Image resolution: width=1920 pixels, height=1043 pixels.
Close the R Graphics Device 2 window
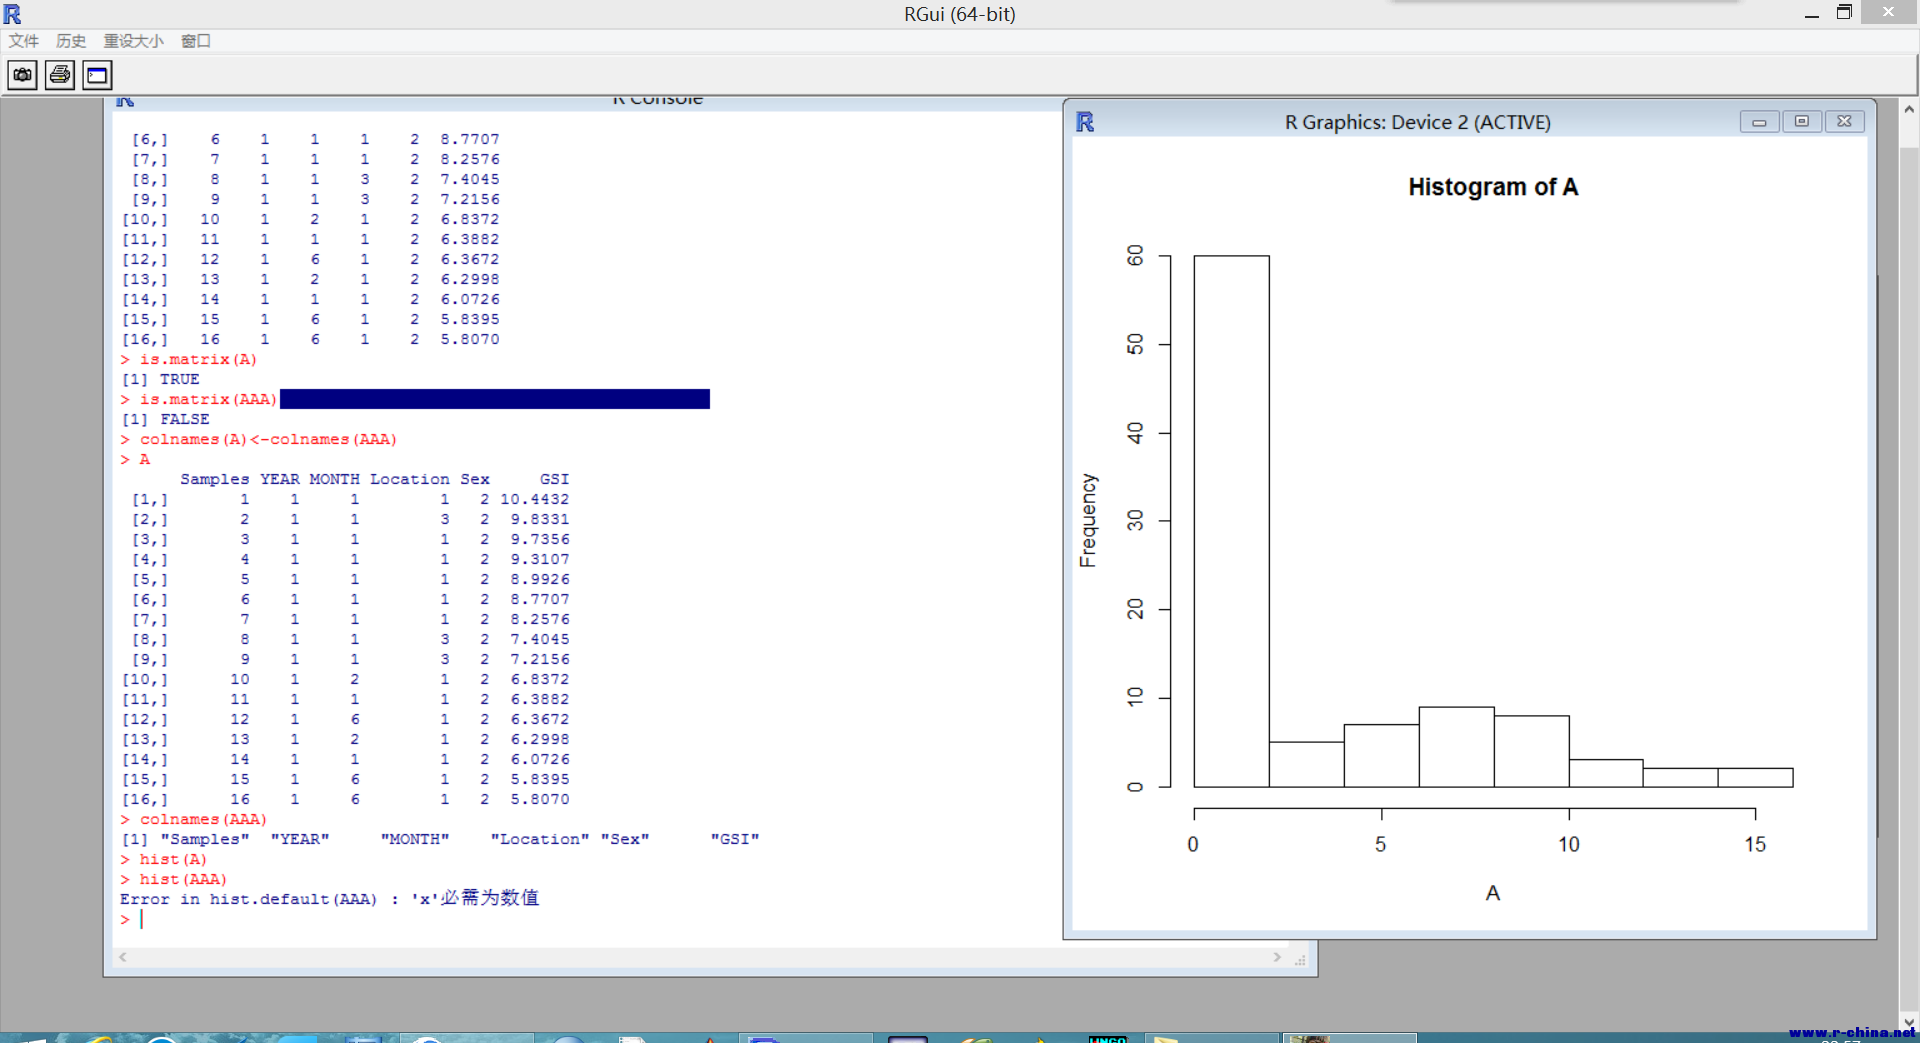point(1845,122)
